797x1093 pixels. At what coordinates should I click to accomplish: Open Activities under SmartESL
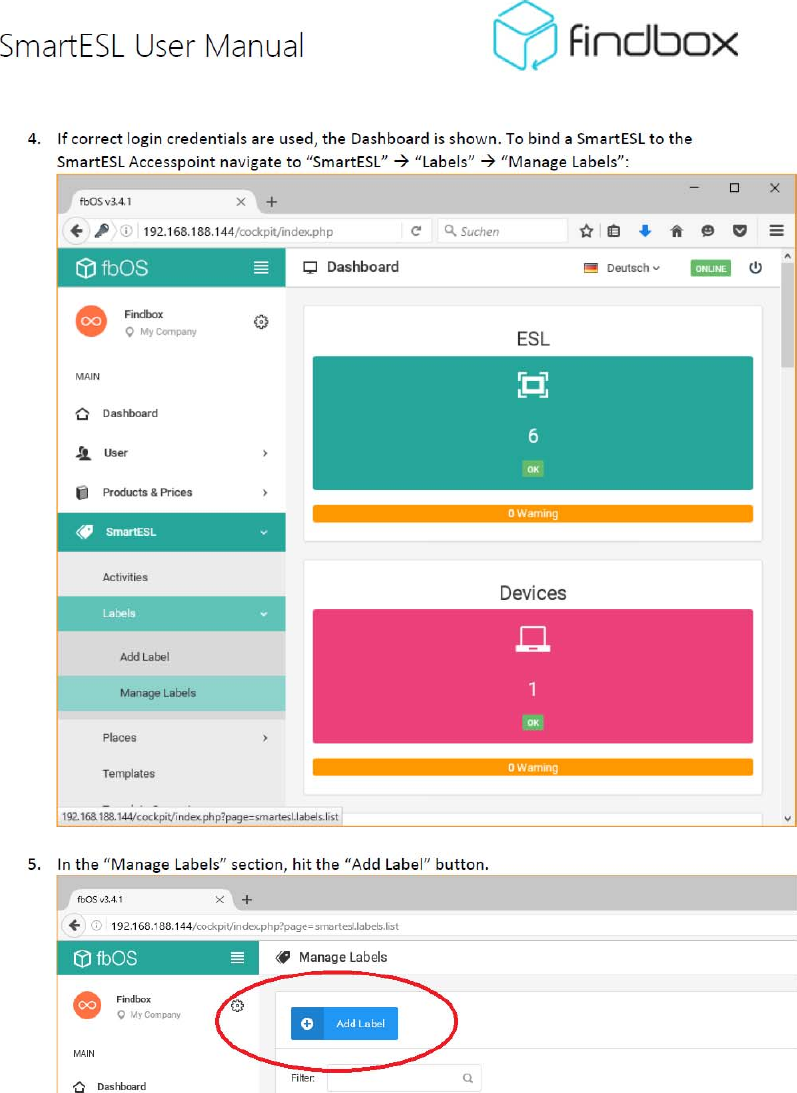(125, 577)
